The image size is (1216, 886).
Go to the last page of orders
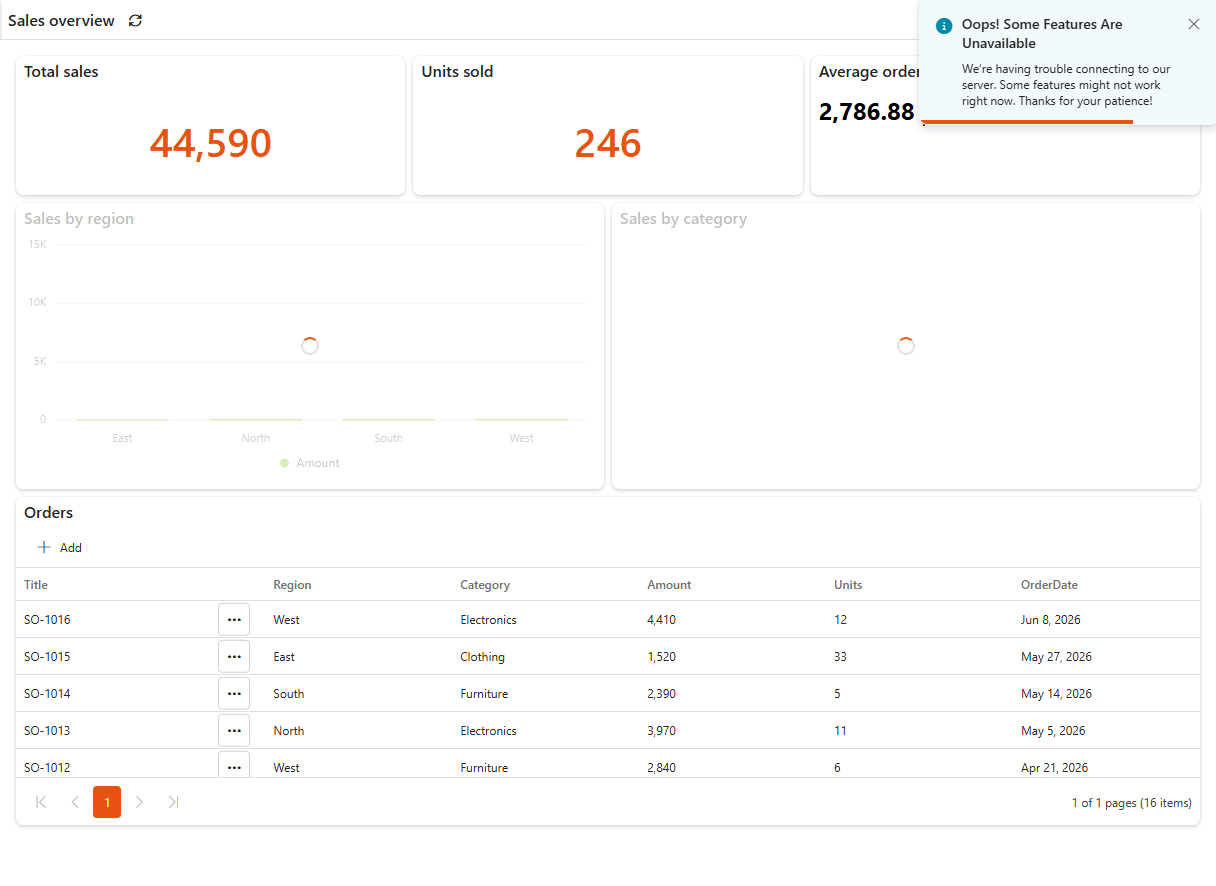coord(173,802)
